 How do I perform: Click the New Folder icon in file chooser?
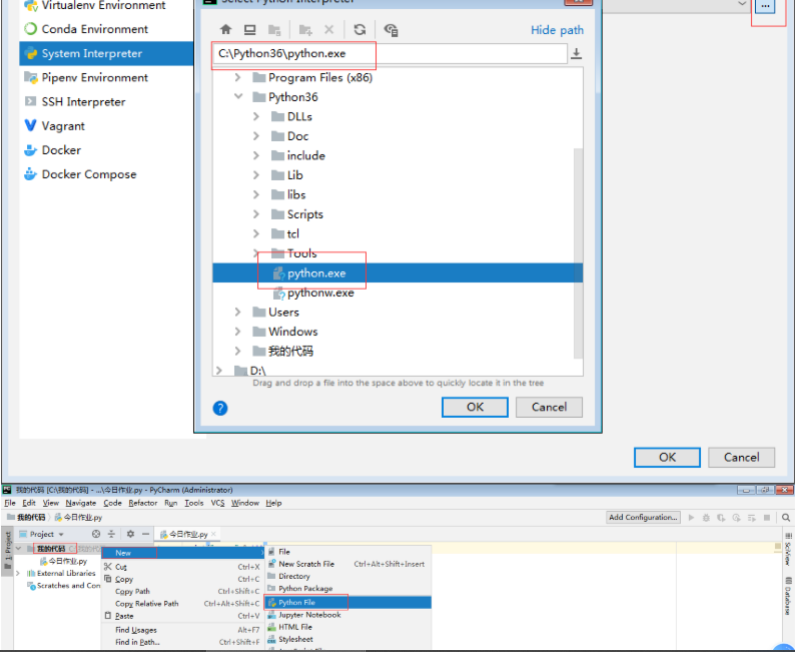pyautogui.click(x=305, y=30)
